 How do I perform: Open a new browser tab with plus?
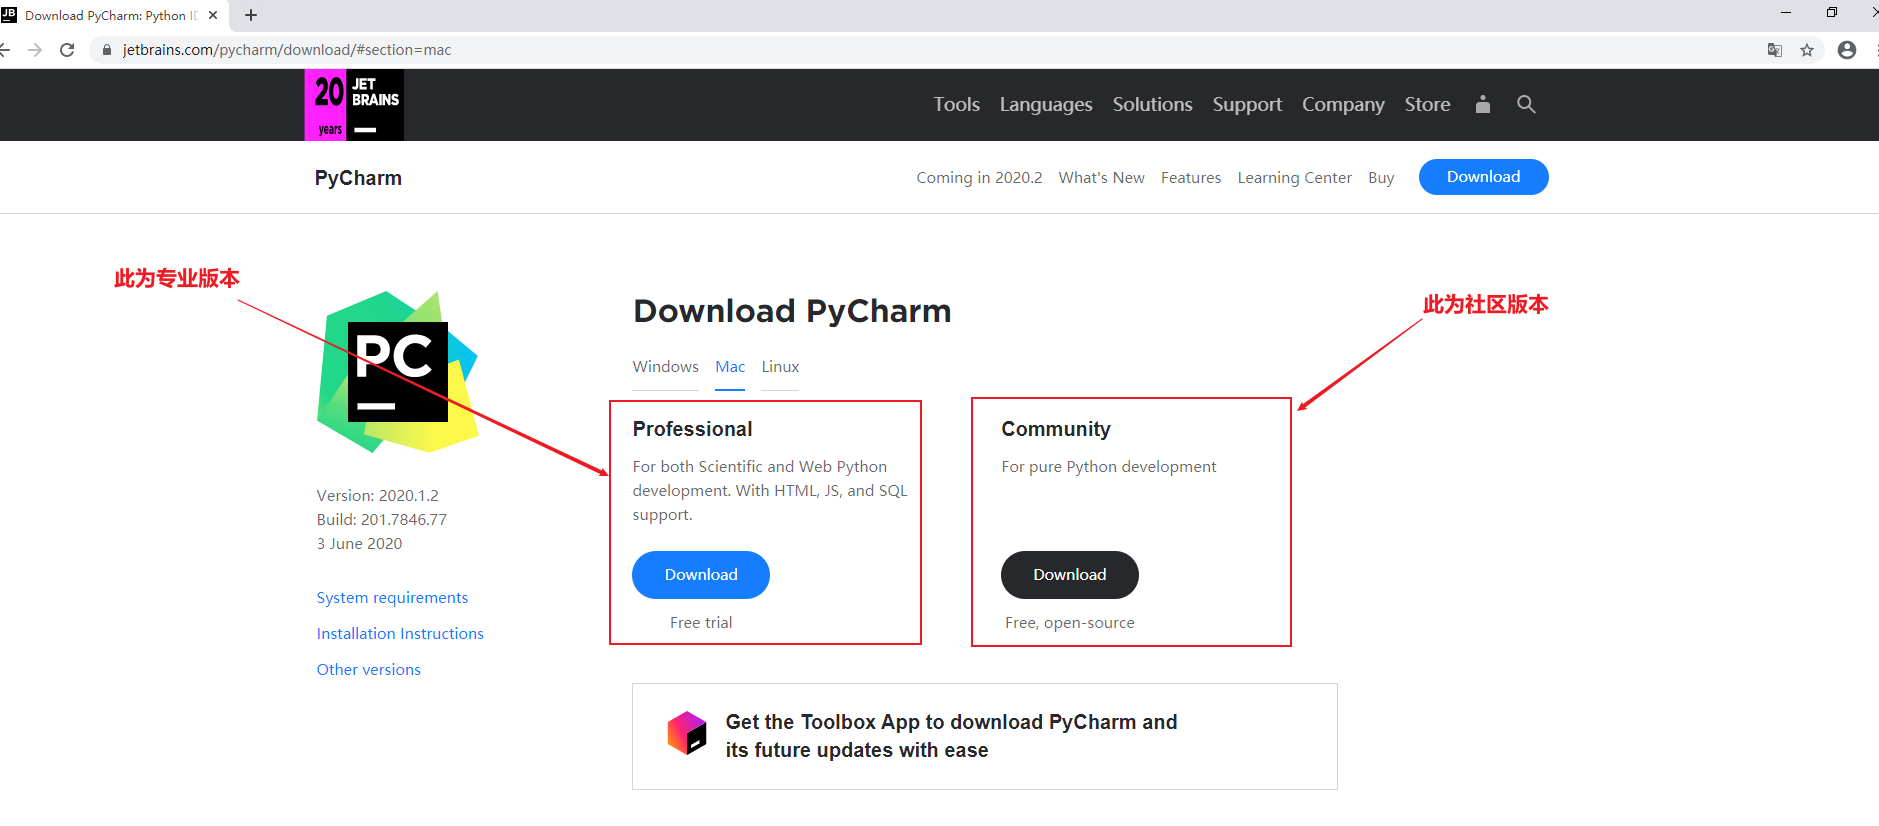coord(251,15)
